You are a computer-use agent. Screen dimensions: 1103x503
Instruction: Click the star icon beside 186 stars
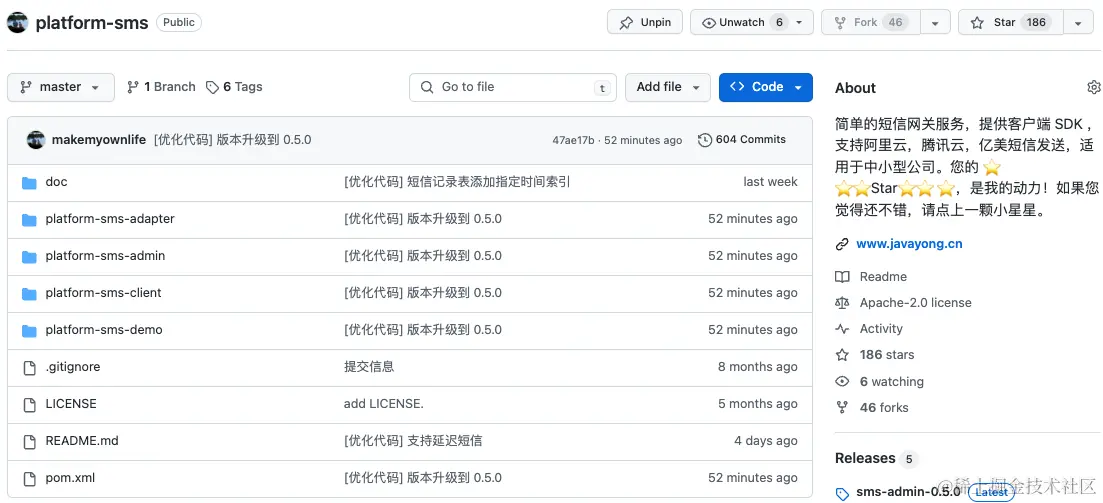[x=842, y=355]
